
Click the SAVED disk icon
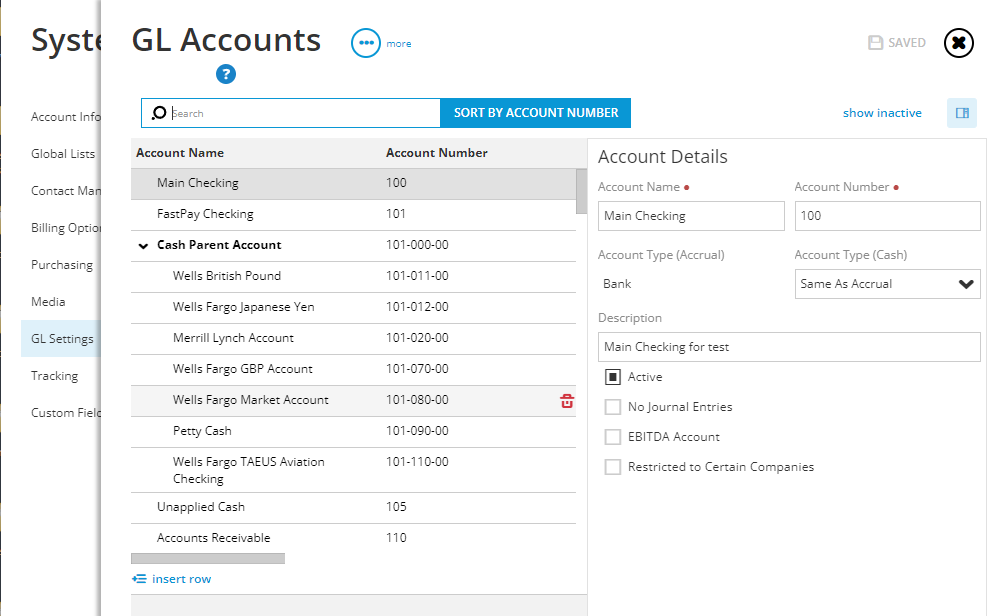[875, 42]
